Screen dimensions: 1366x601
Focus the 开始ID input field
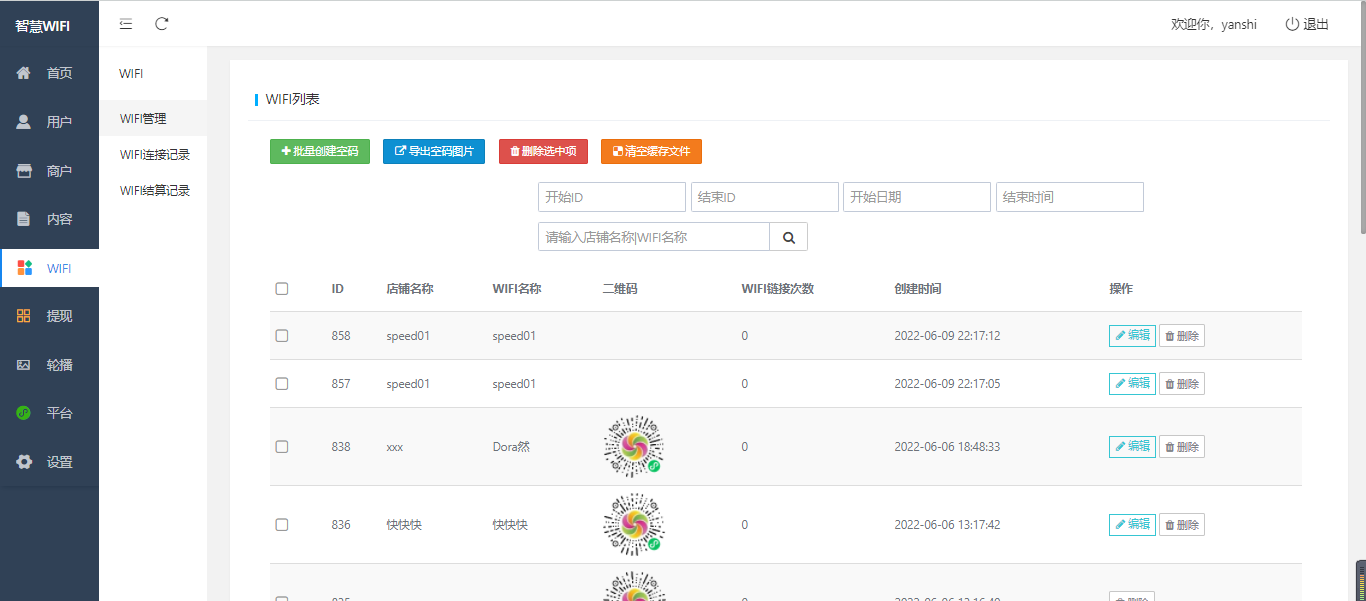[x=612, y=197]
